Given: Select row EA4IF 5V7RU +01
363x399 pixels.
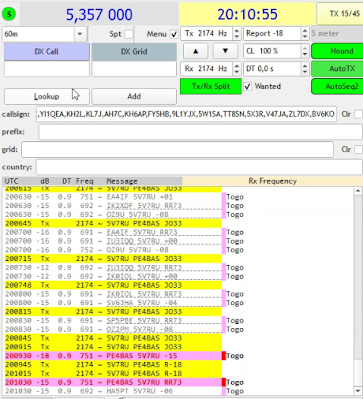Looking at the screenshot, I should point(113,197).
